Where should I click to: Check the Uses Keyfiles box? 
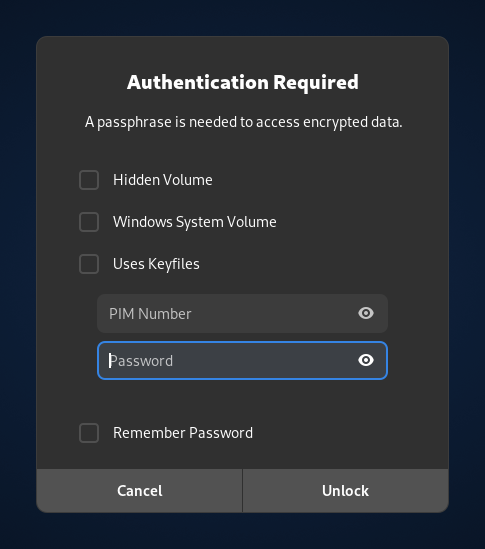click(x=89, y=264)
